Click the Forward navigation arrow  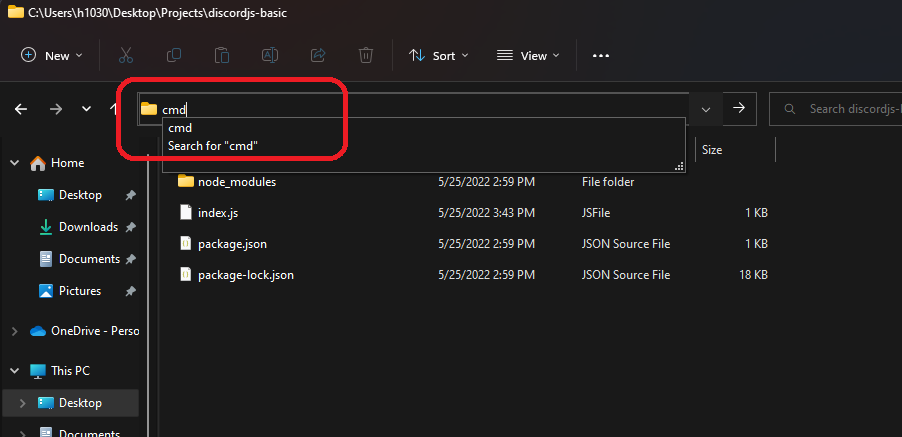tap(56, 108)
